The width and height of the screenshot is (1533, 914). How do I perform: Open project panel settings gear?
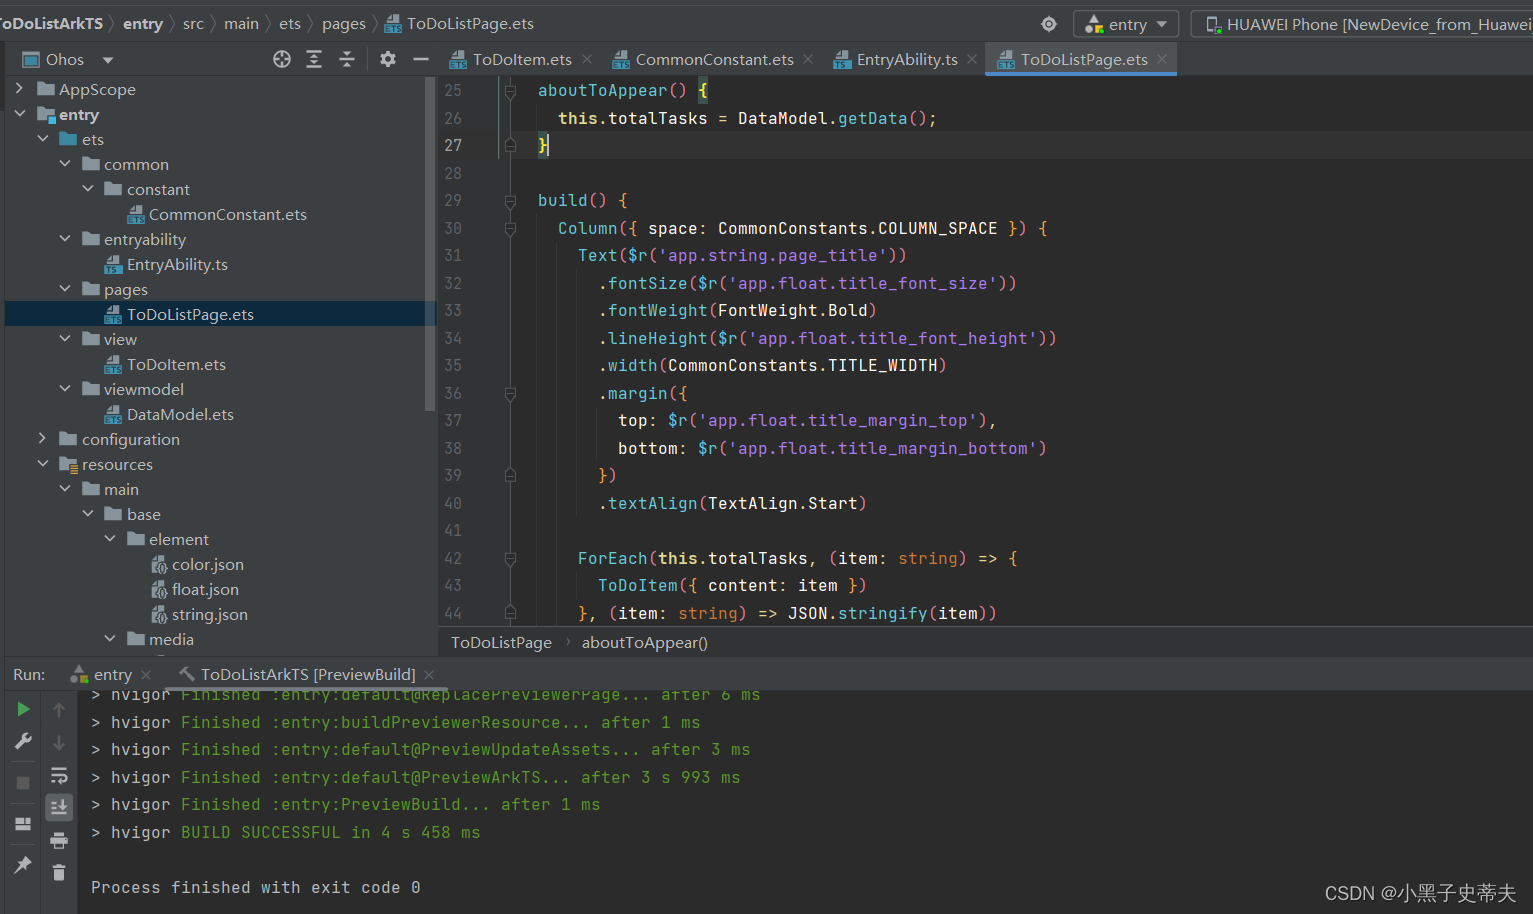pos(388,59)
